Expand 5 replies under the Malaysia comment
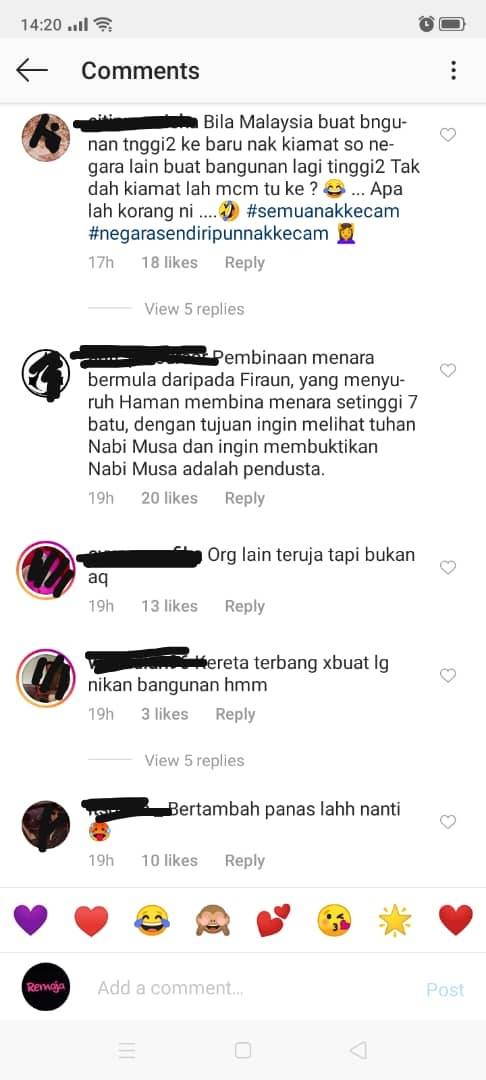Image resolution: width=486 pixels, height=1080 pixels. click(x=194, y=309)
